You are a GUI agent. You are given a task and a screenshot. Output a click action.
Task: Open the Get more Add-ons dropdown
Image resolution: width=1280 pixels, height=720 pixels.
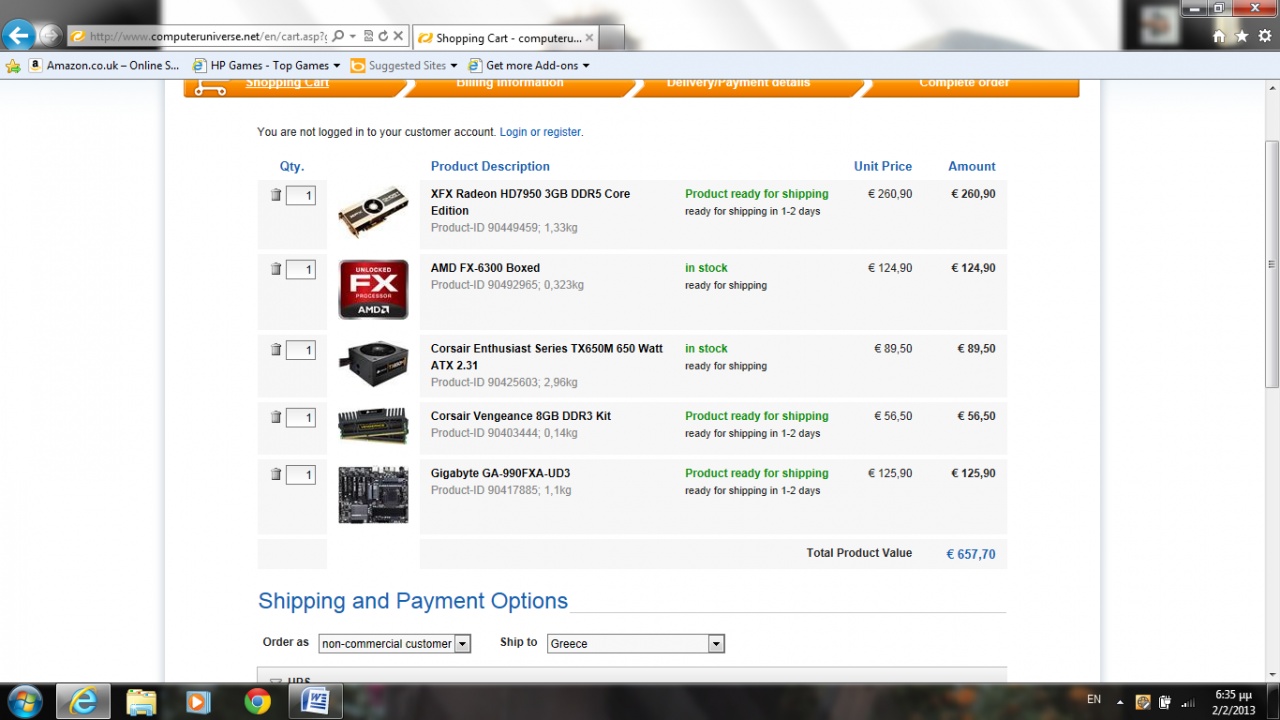pyautogui.click(x=530, y=66)
